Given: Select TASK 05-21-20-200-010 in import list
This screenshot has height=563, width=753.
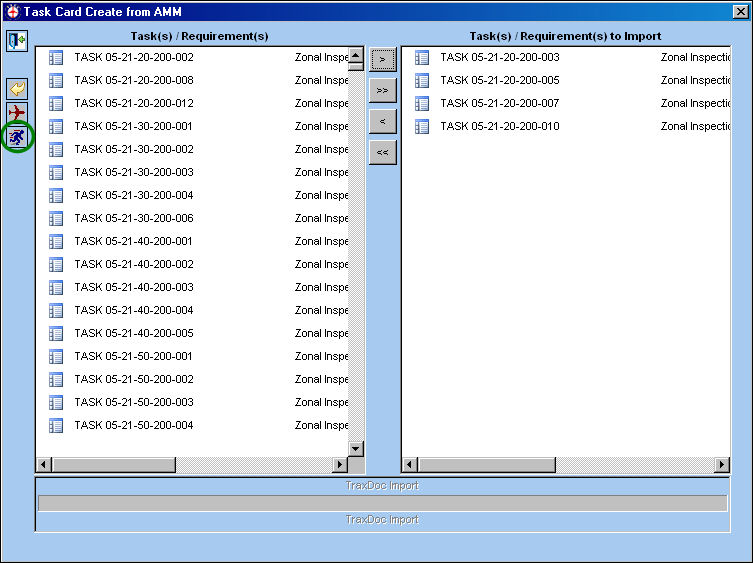Looking at the screenshot, I should (500, 126).
